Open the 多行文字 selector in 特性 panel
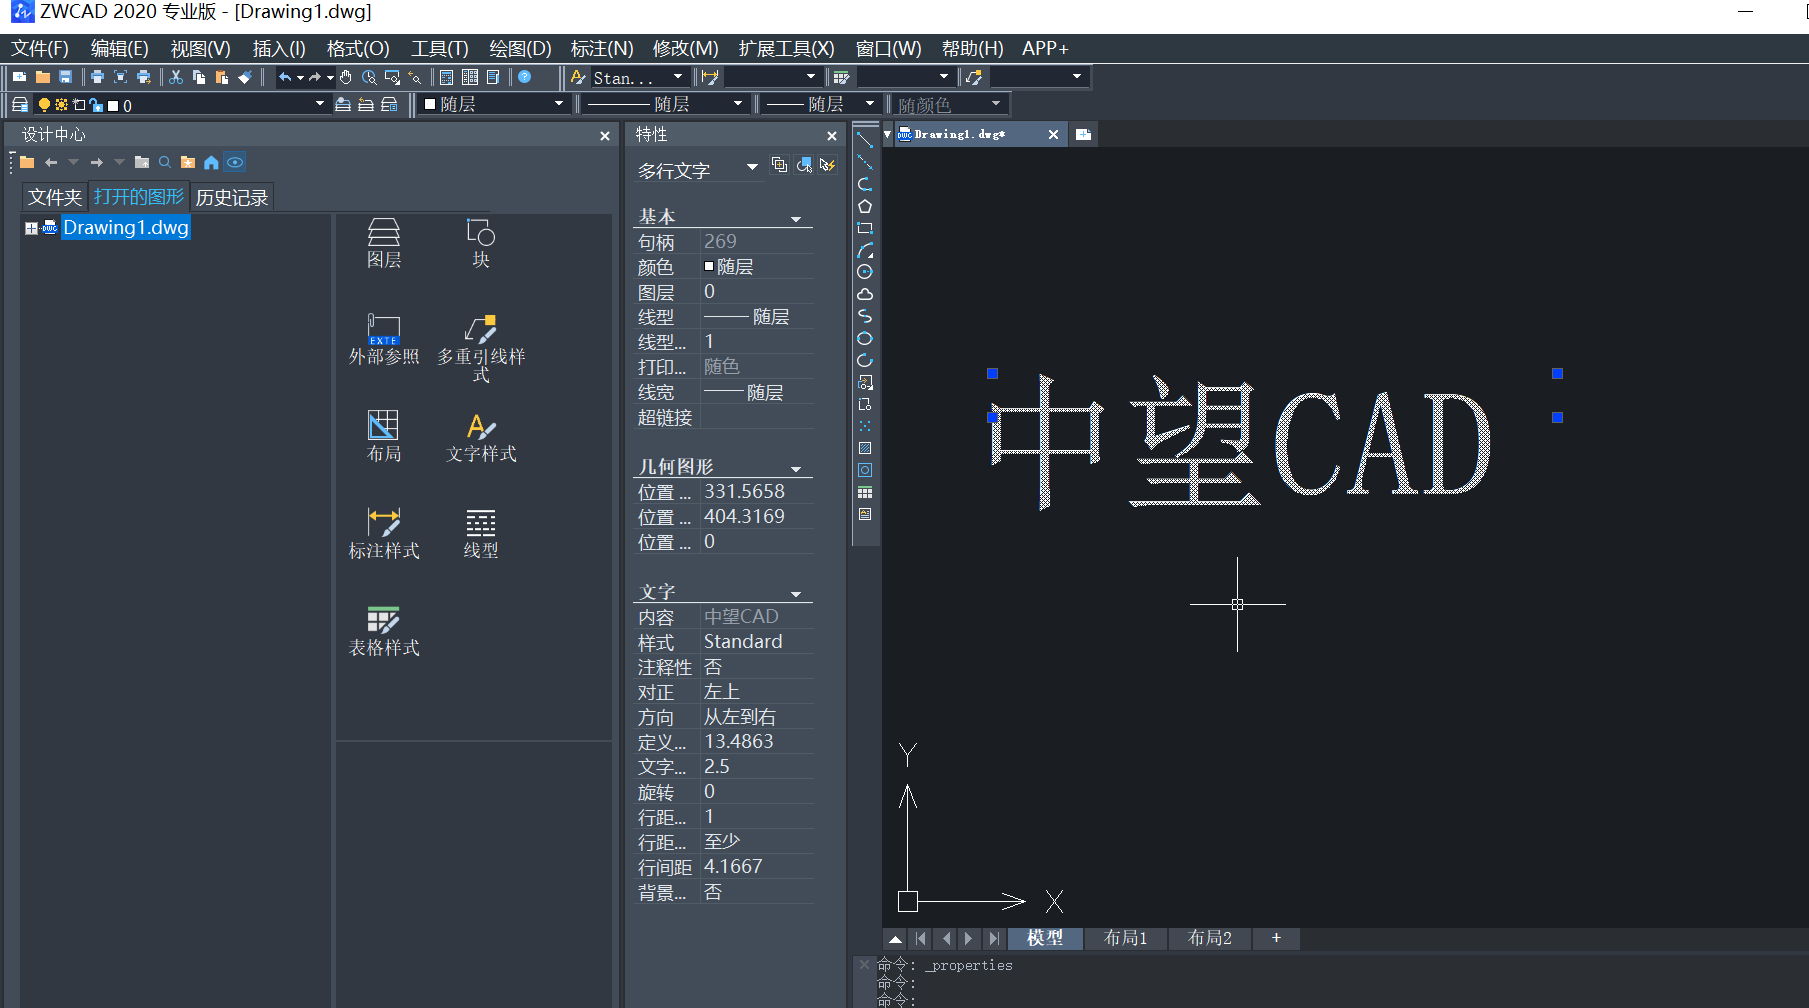Screen dimensions: 1809x1008 tap(753, 168)
